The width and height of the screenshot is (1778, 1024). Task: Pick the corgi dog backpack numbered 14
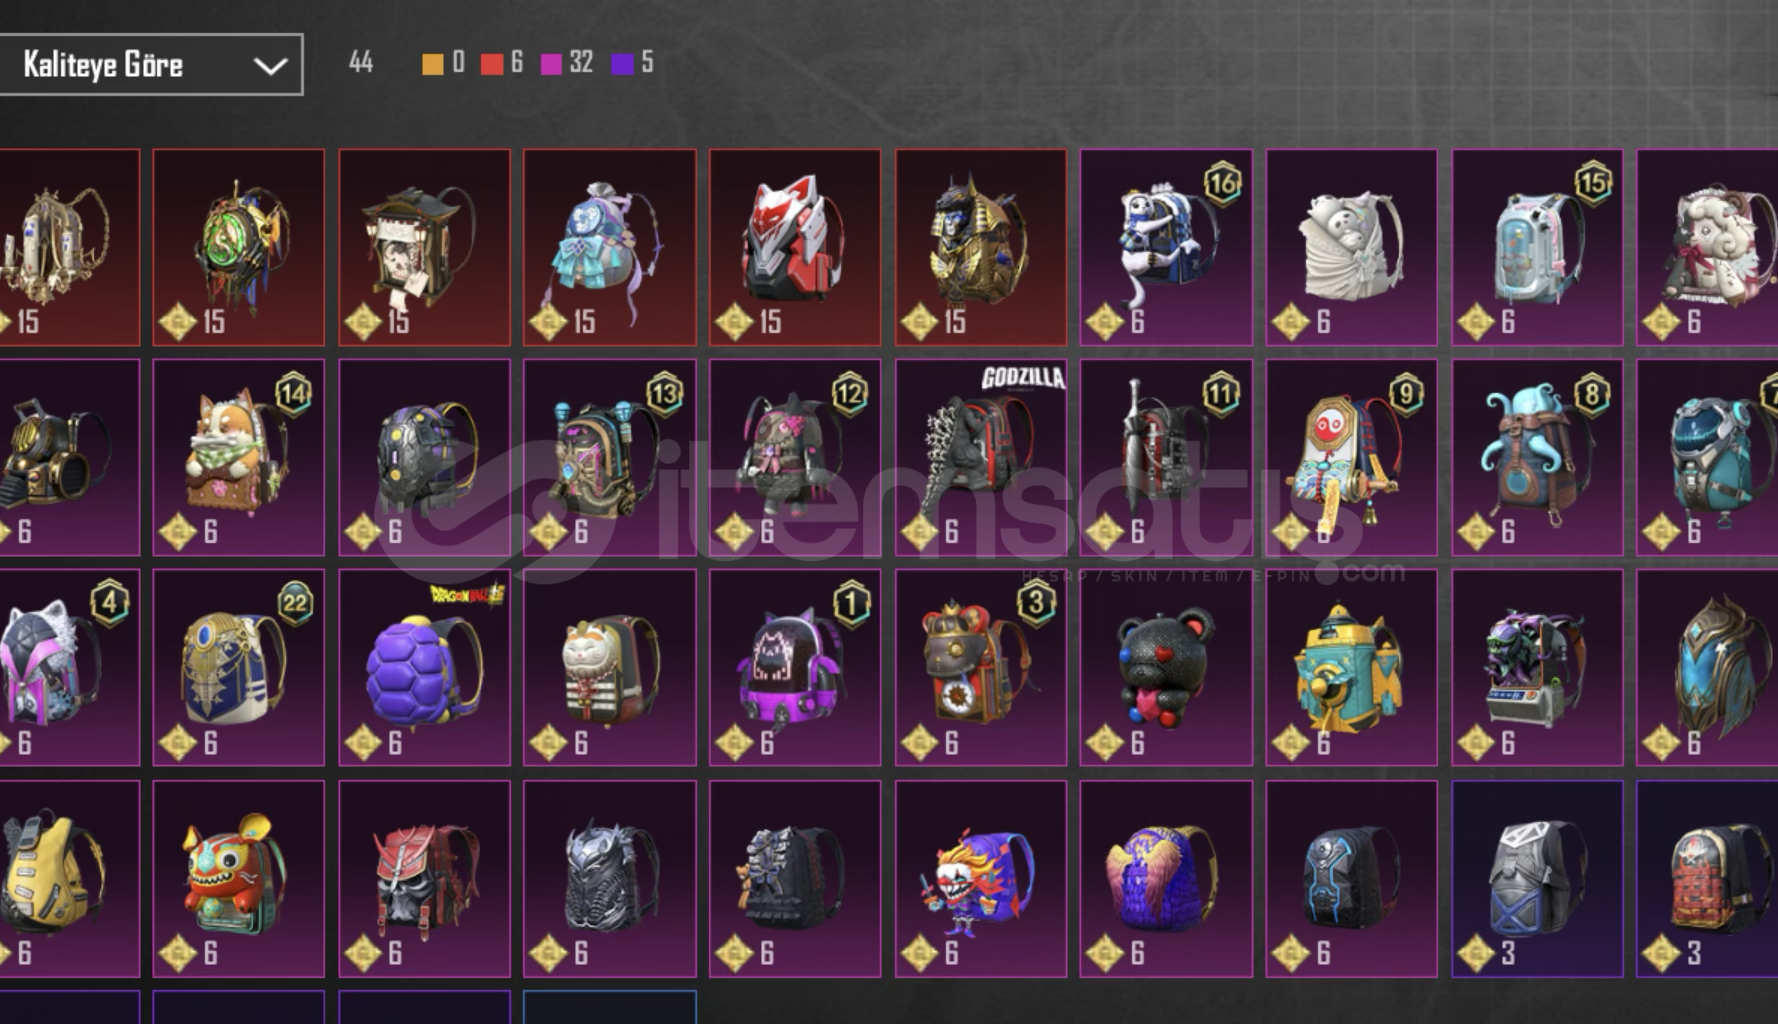(238, 457)
